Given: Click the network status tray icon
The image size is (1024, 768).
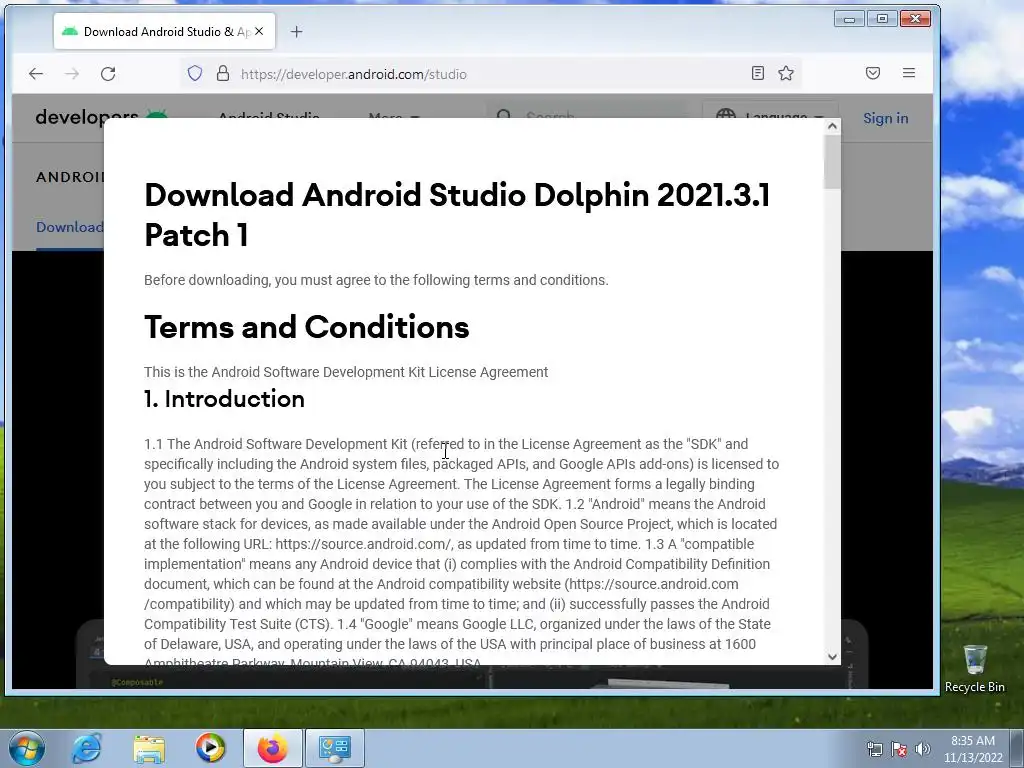Looking at the screenshot, I should [874, 749].
